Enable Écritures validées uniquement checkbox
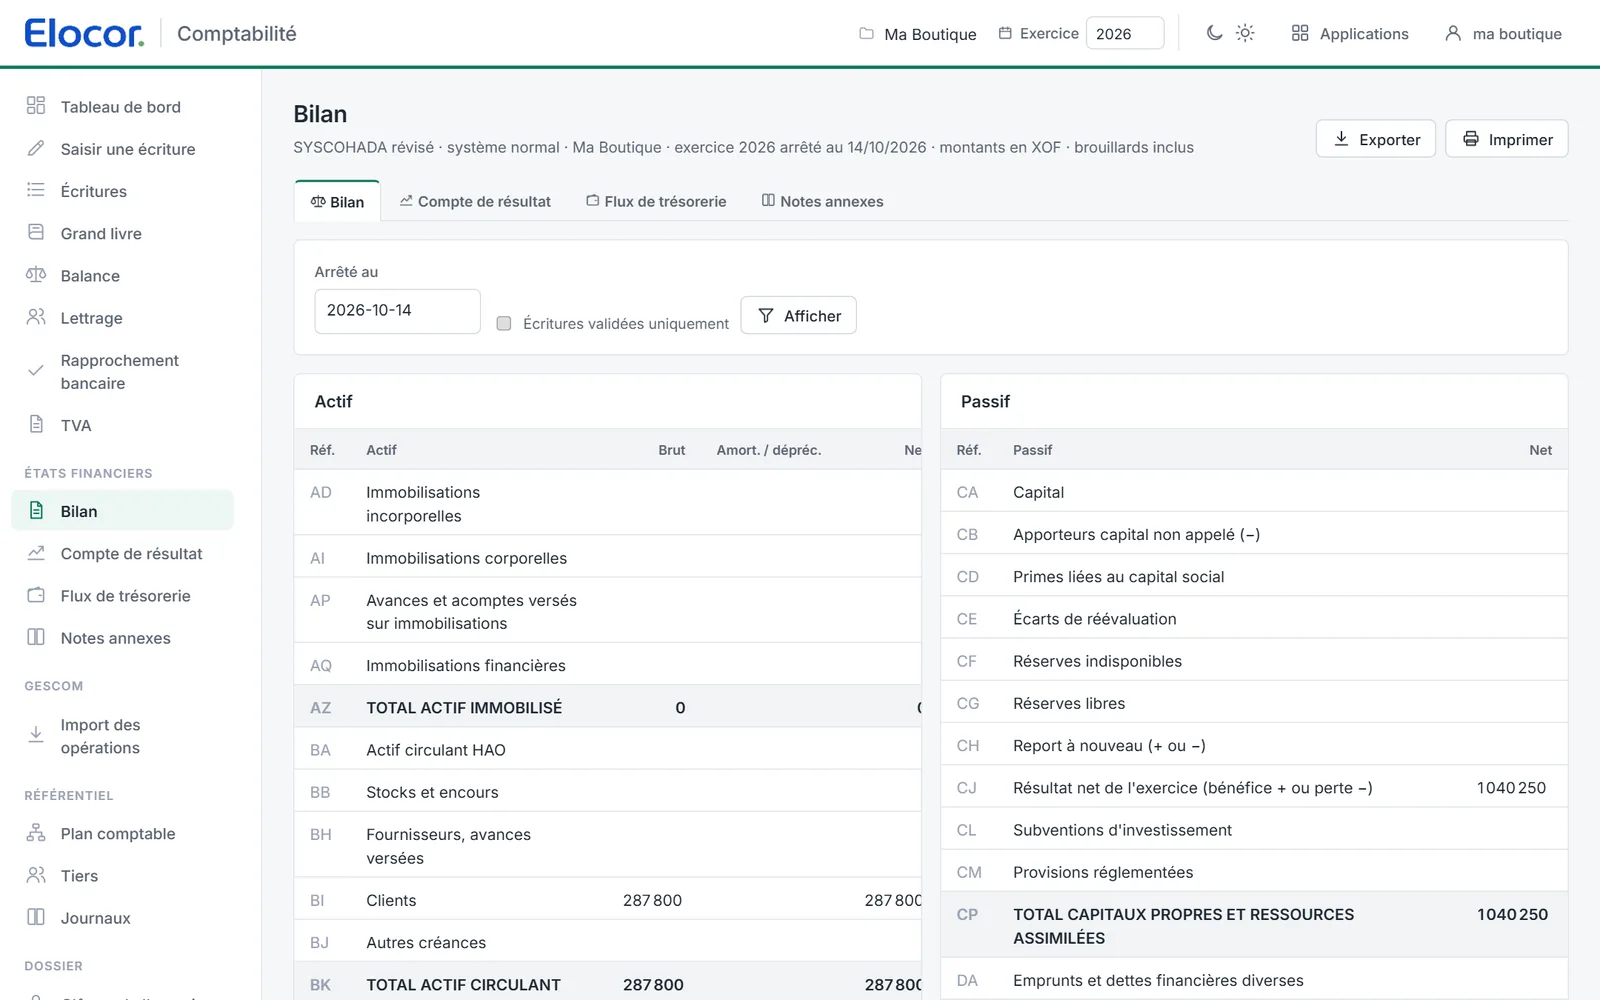The width and height of the screenshot is (1600, 1000). point(504,323)
